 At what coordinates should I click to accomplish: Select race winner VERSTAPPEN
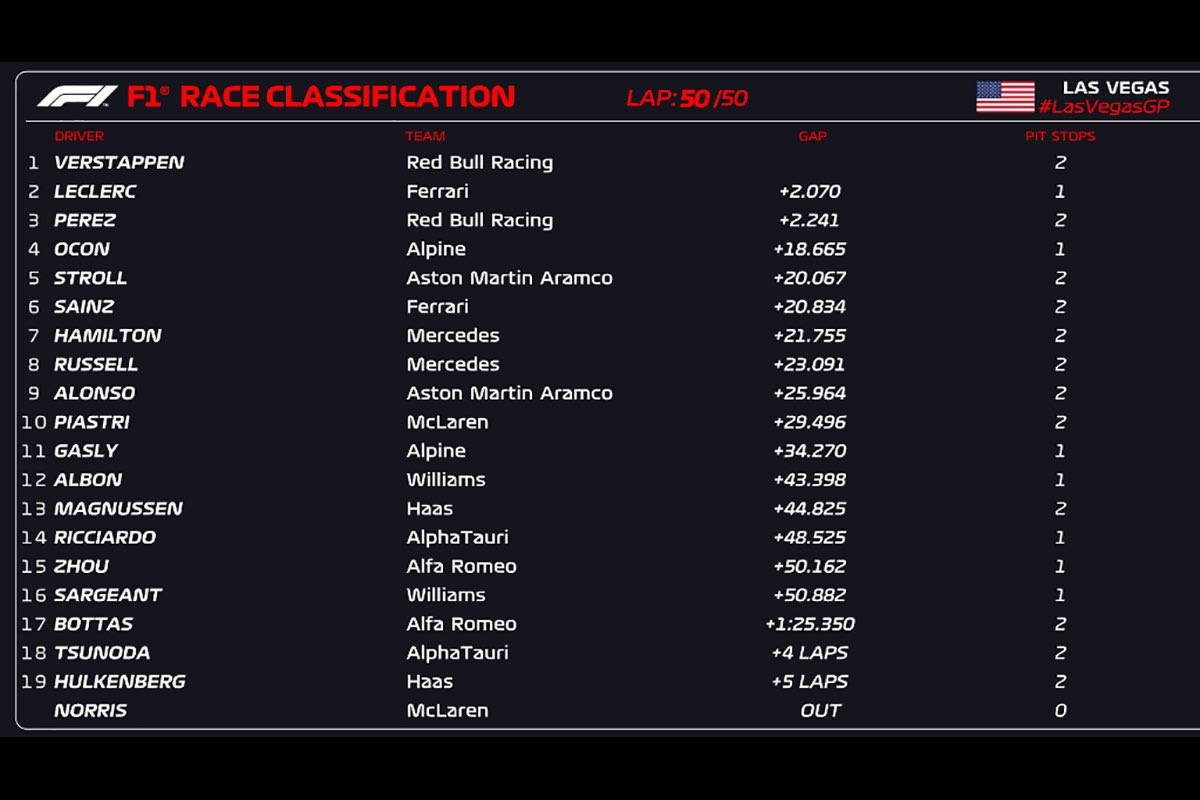[x=119, y=162]
